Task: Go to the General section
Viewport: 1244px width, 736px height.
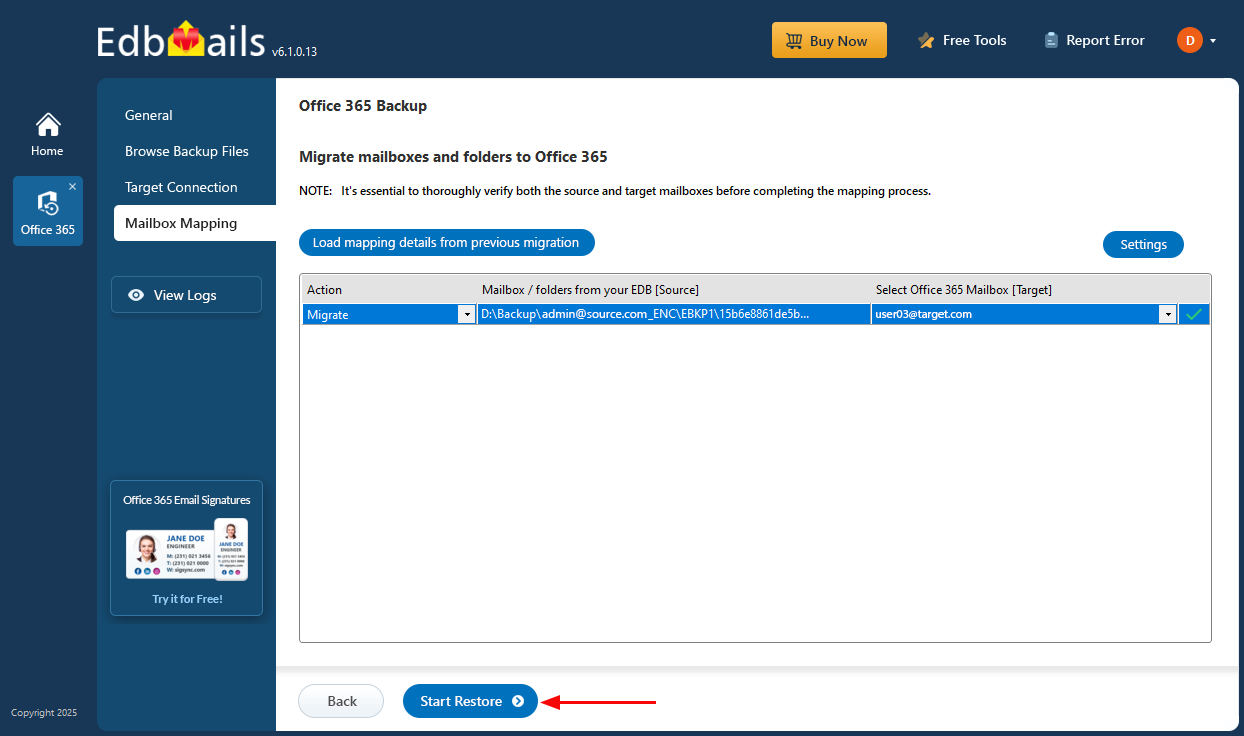Action: point(149,115)
